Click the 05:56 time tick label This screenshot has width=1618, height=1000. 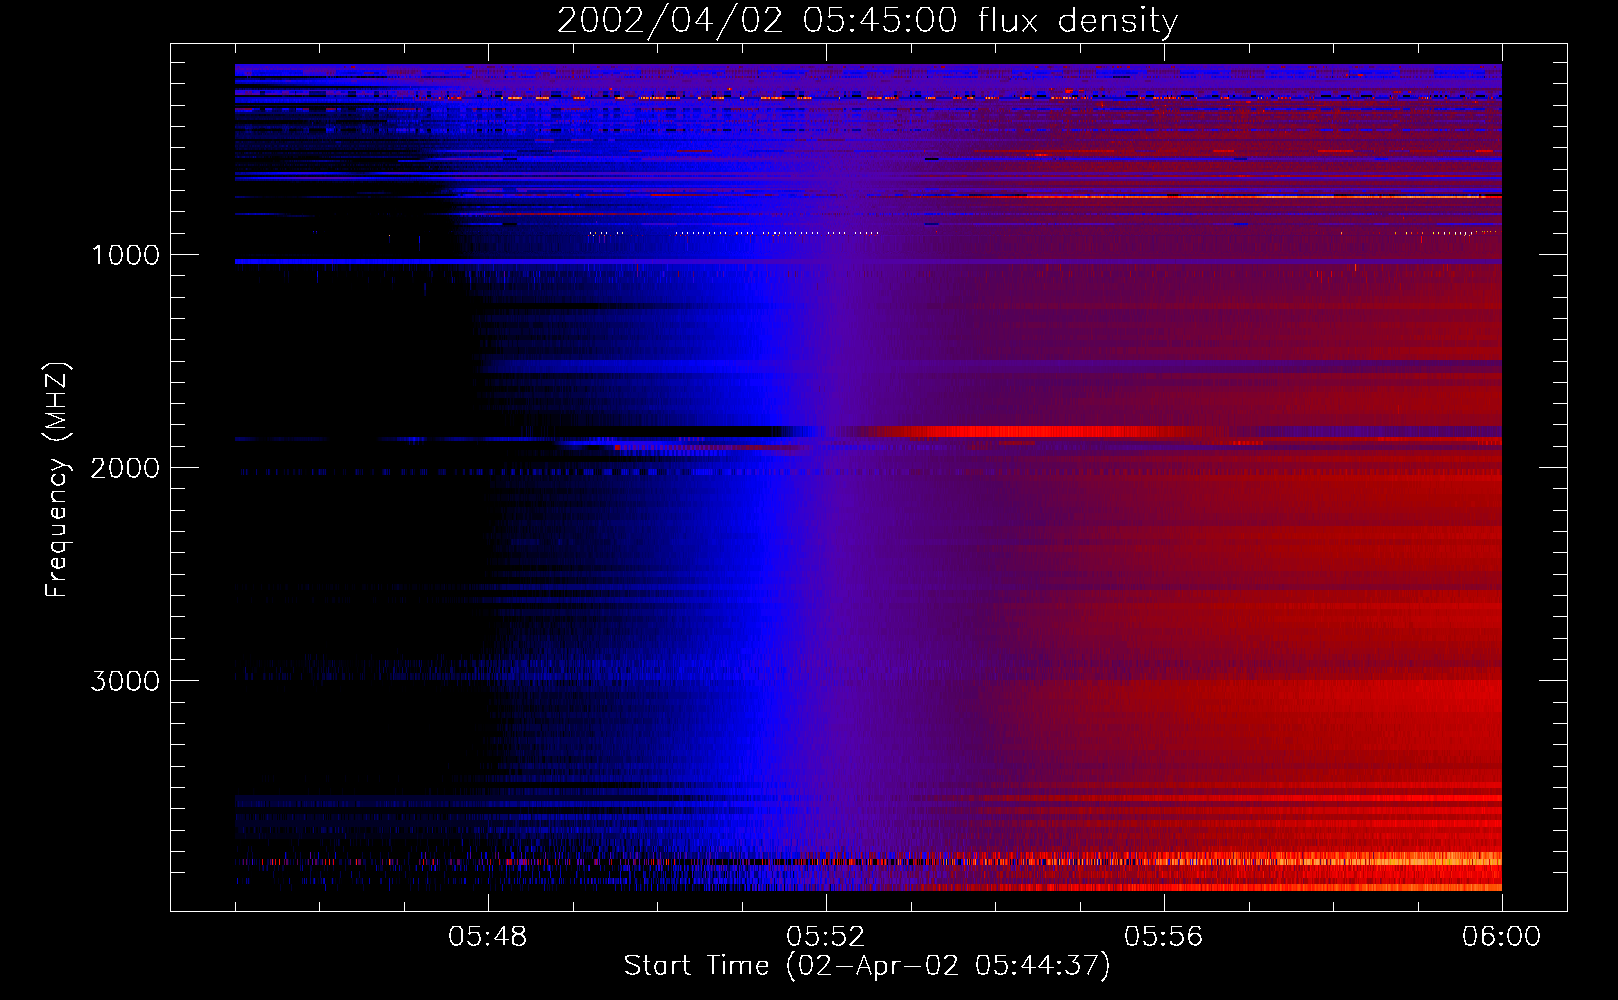coord(1164,937)
